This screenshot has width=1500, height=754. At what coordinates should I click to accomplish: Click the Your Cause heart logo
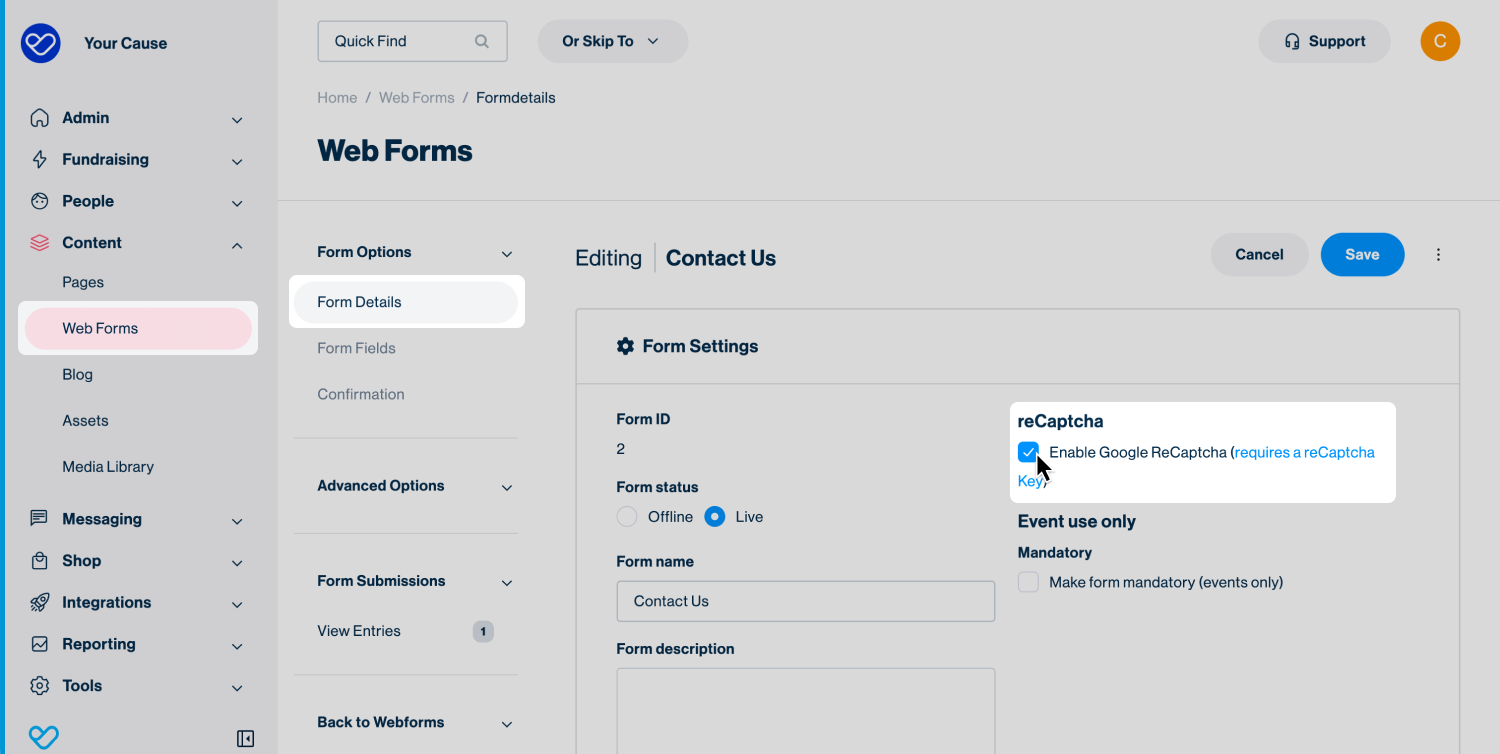[41, 43]
